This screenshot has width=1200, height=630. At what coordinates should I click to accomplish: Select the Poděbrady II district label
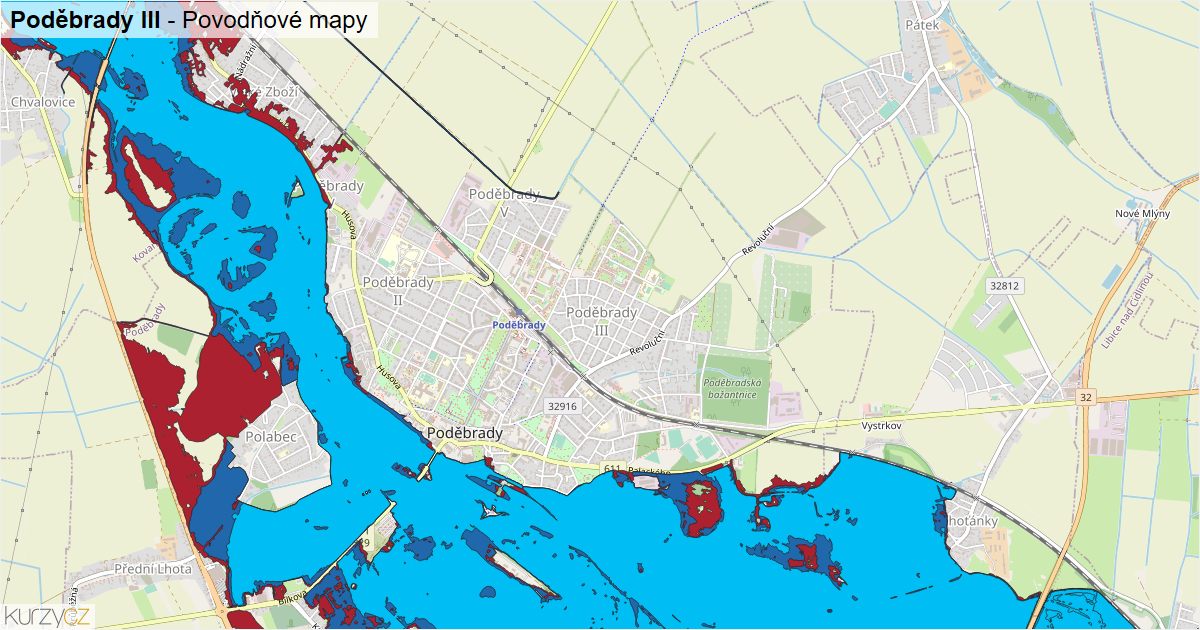(x=398, y=291)
